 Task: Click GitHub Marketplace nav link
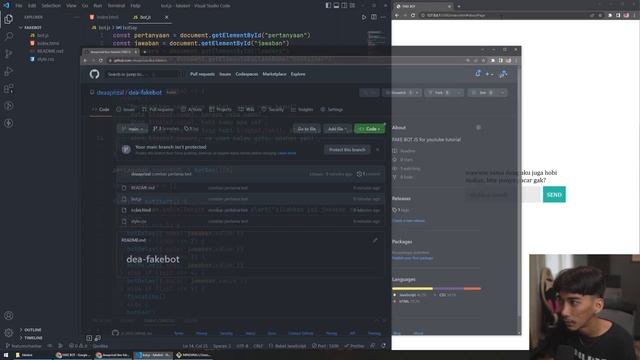[x=274, y=74]
